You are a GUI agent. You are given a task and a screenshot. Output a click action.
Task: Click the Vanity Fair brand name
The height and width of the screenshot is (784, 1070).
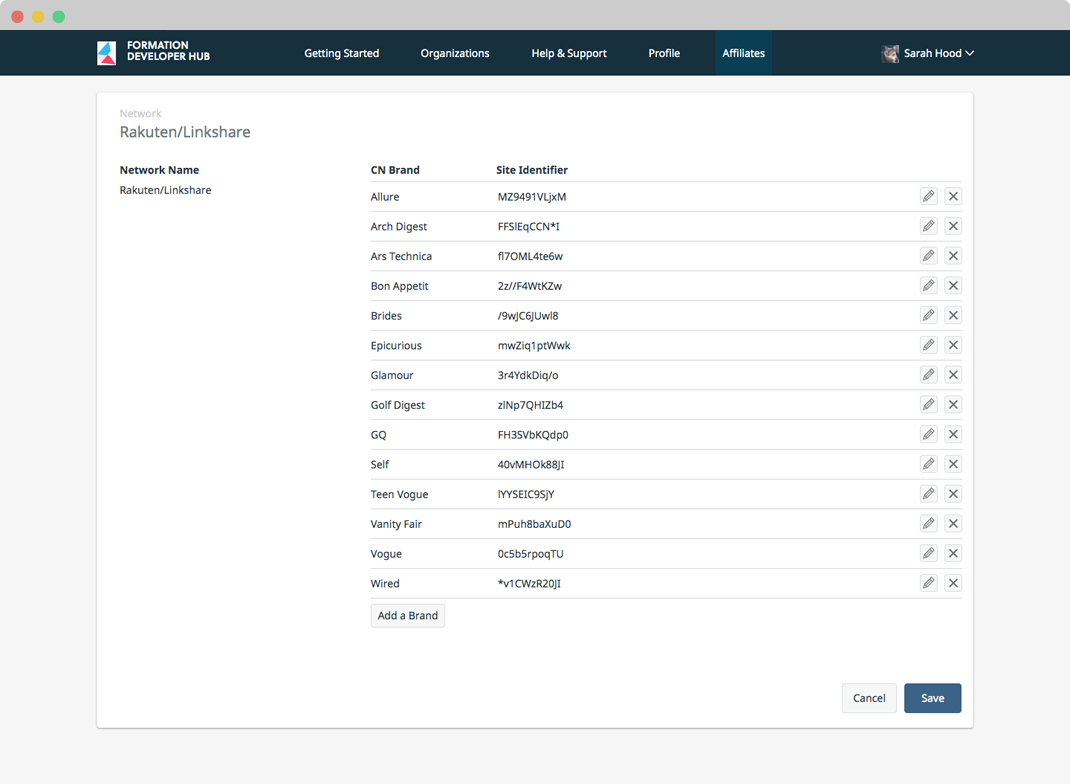pos(396,524)
